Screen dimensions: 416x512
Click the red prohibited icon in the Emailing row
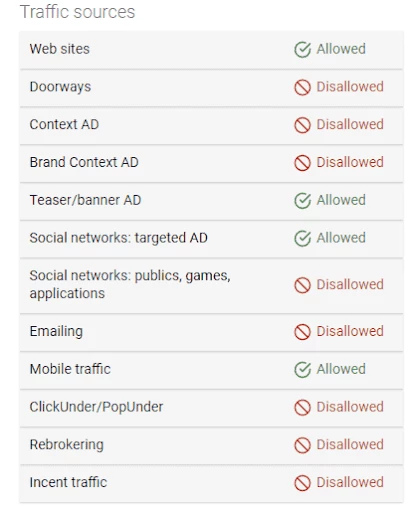point(302,332)
